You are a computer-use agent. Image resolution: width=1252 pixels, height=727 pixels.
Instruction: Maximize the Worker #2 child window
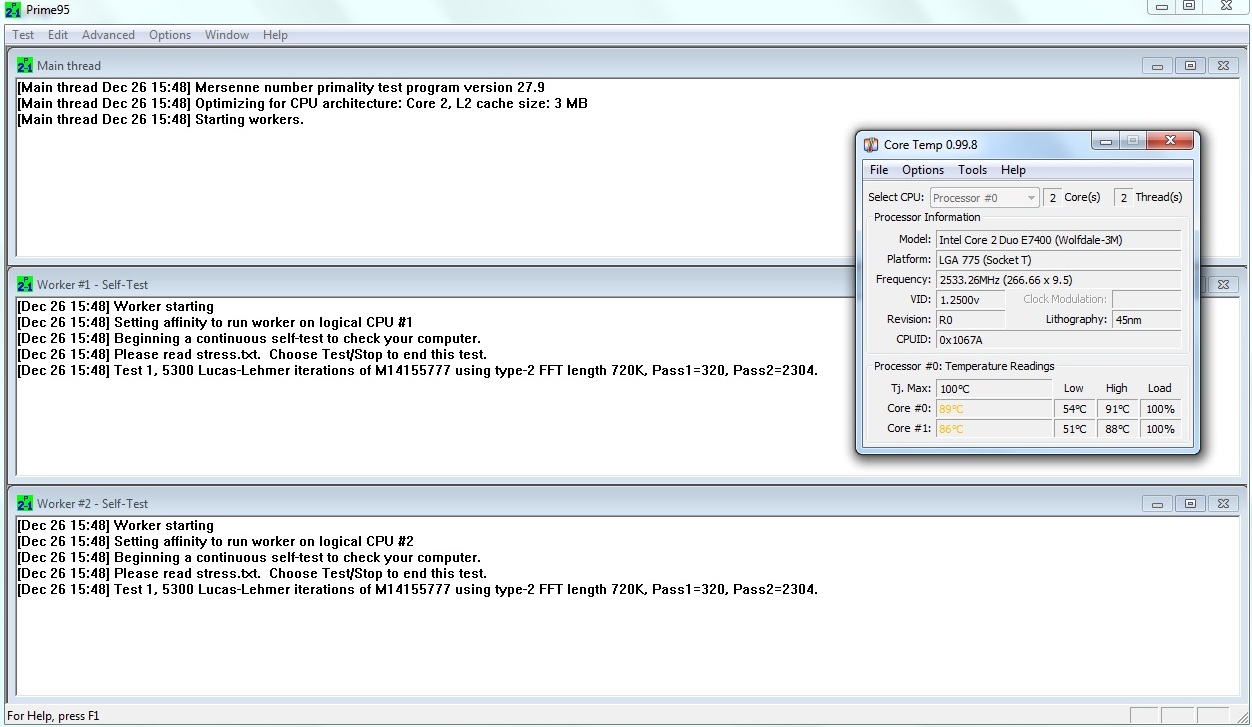point(1189,504)
